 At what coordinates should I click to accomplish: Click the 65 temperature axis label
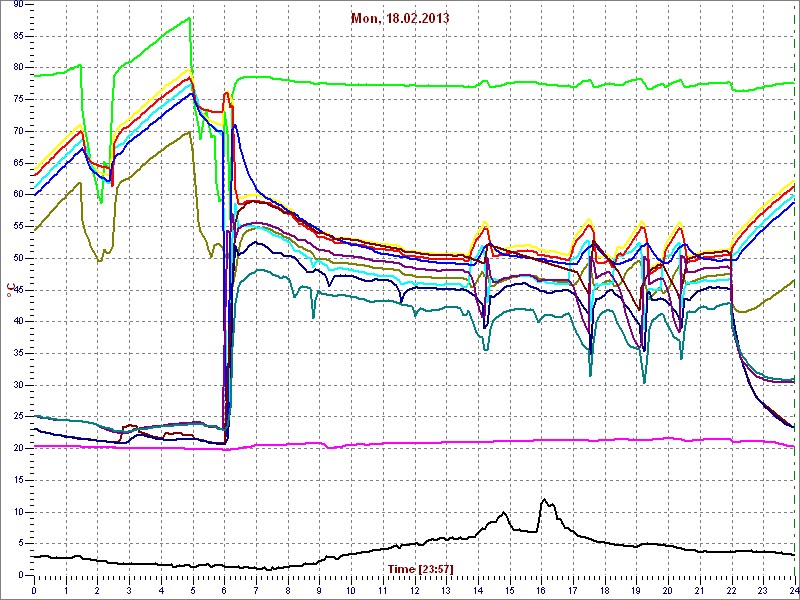tap(18, 163)
